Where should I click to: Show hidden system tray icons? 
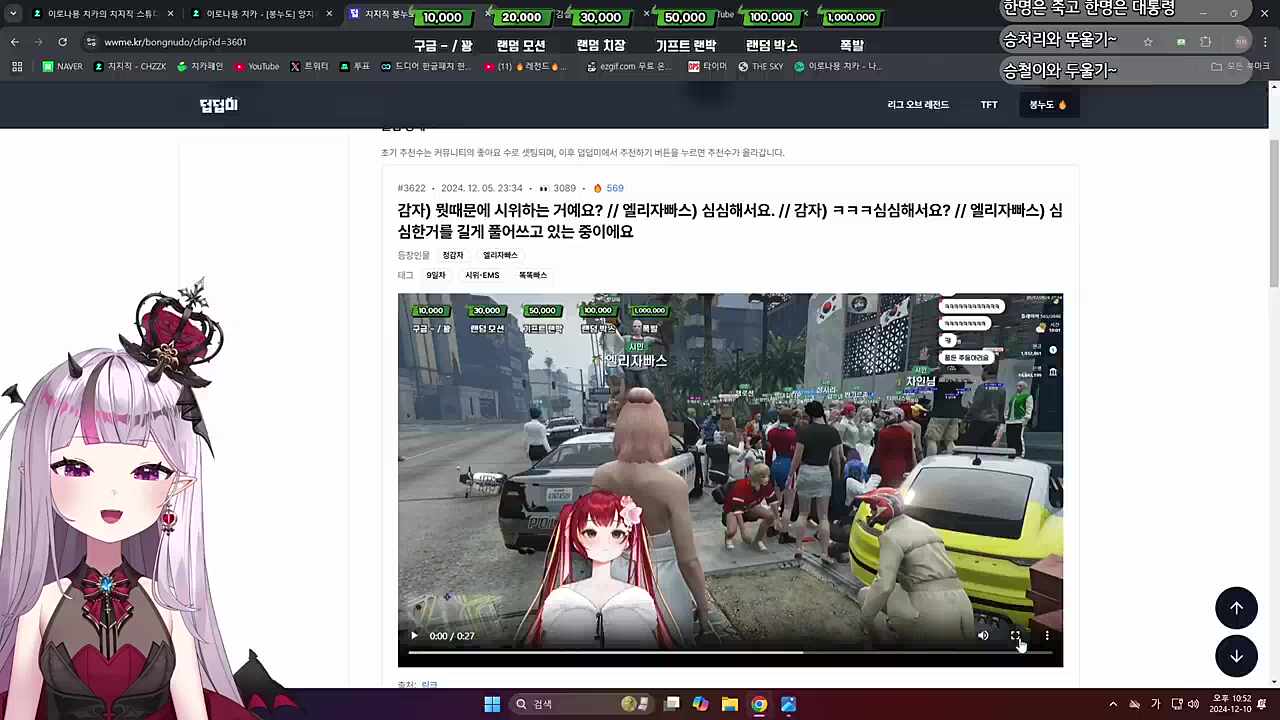[1113, 704]
